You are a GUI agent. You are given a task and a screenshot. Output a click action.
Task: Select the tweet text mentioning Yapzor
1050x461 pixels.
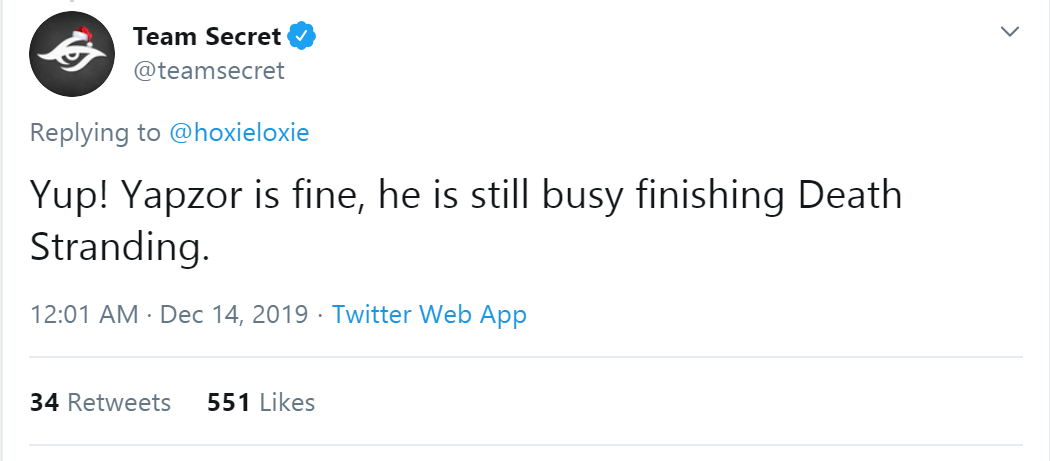point(466,220)
